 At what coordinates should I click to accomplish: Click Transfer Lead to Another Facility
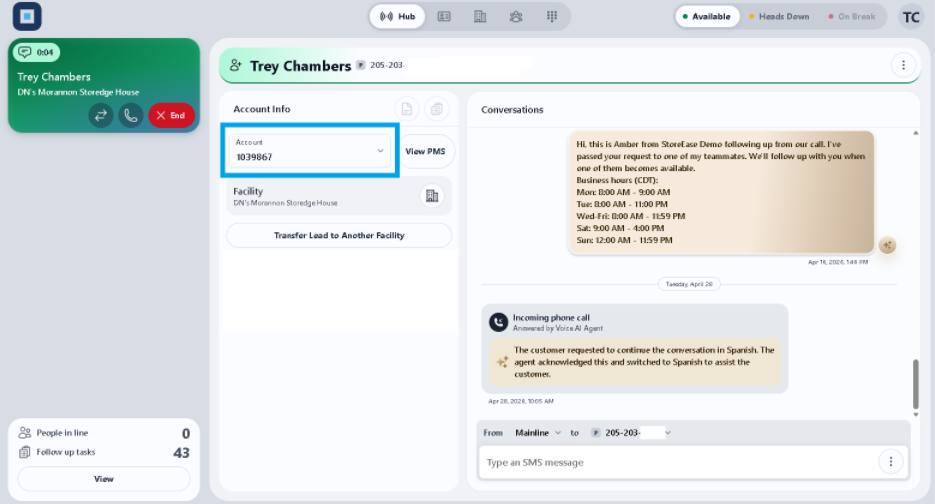[339, 236]
